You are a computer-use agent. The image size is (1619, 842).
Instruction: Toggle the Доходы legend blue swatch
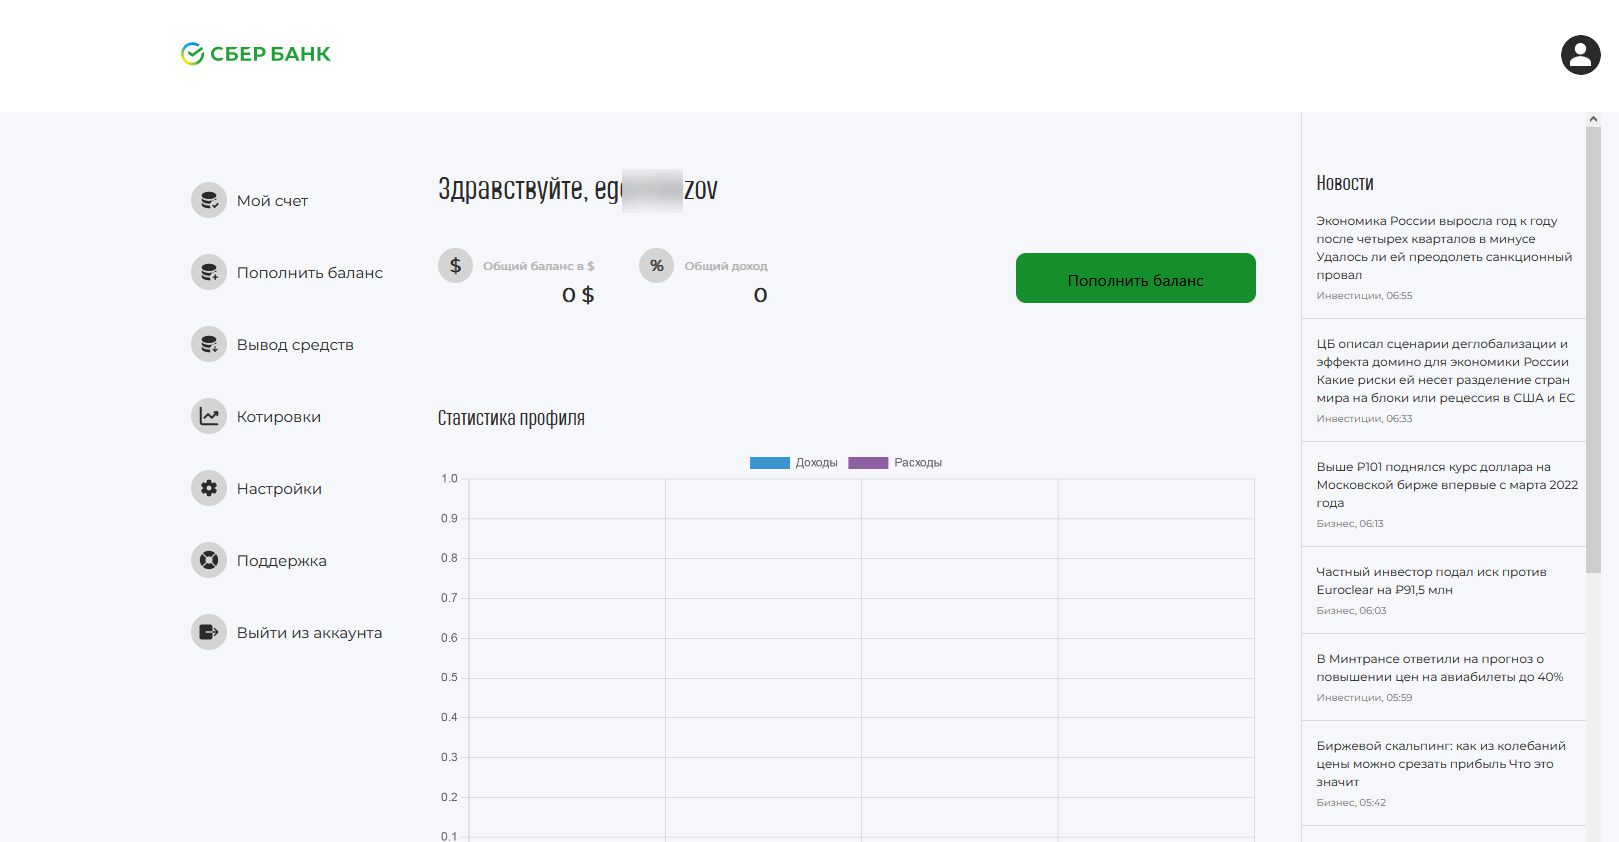[x=770, y=463]
